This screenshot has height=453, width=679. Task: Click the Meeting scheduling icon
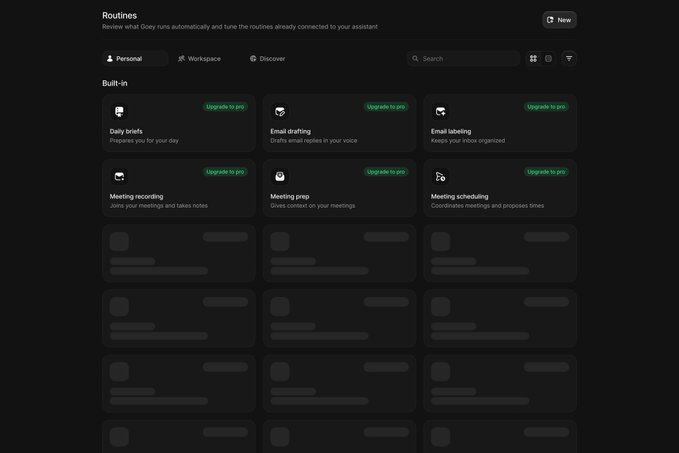(440, 177)
